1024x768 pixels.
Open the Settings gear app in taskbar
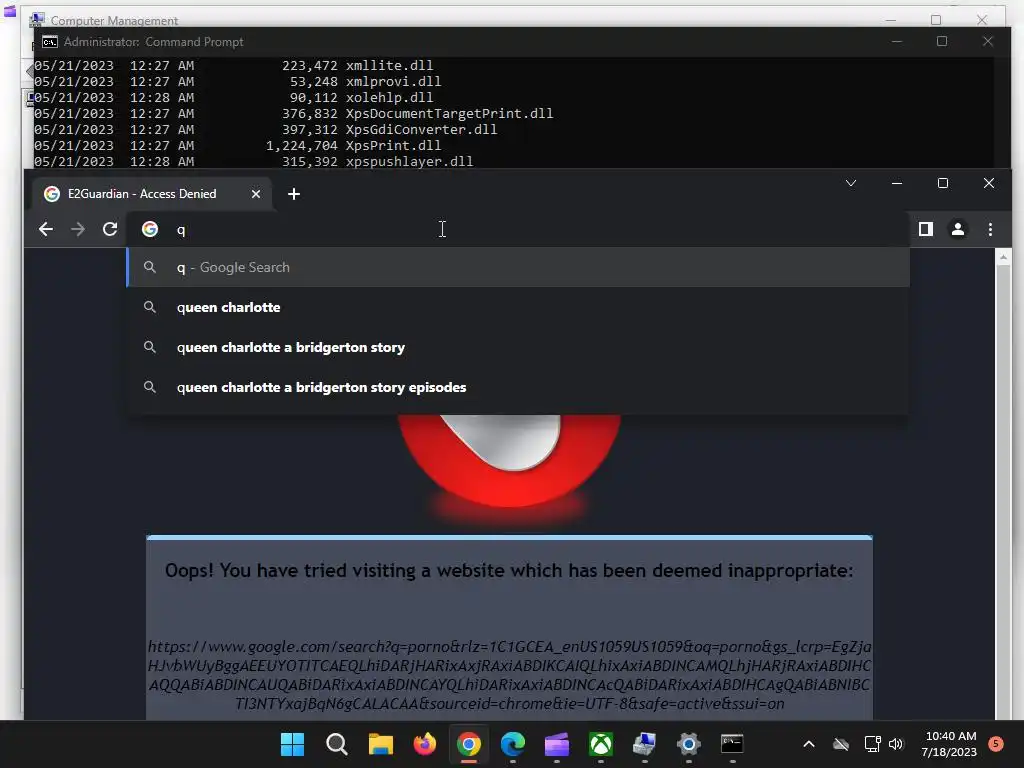point(688,744)
